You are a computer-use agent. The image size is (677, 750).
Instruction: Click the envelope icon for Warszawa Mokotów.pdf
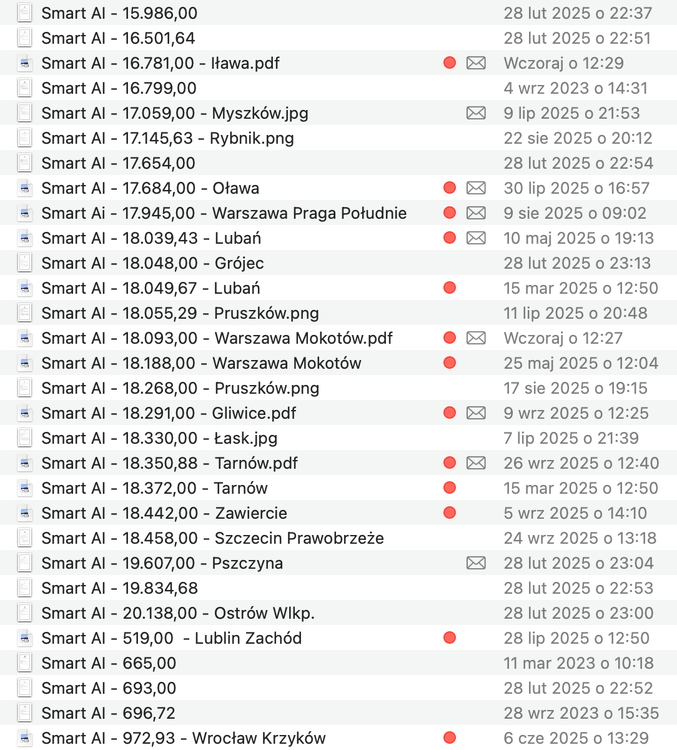click(x=476, y=338)
